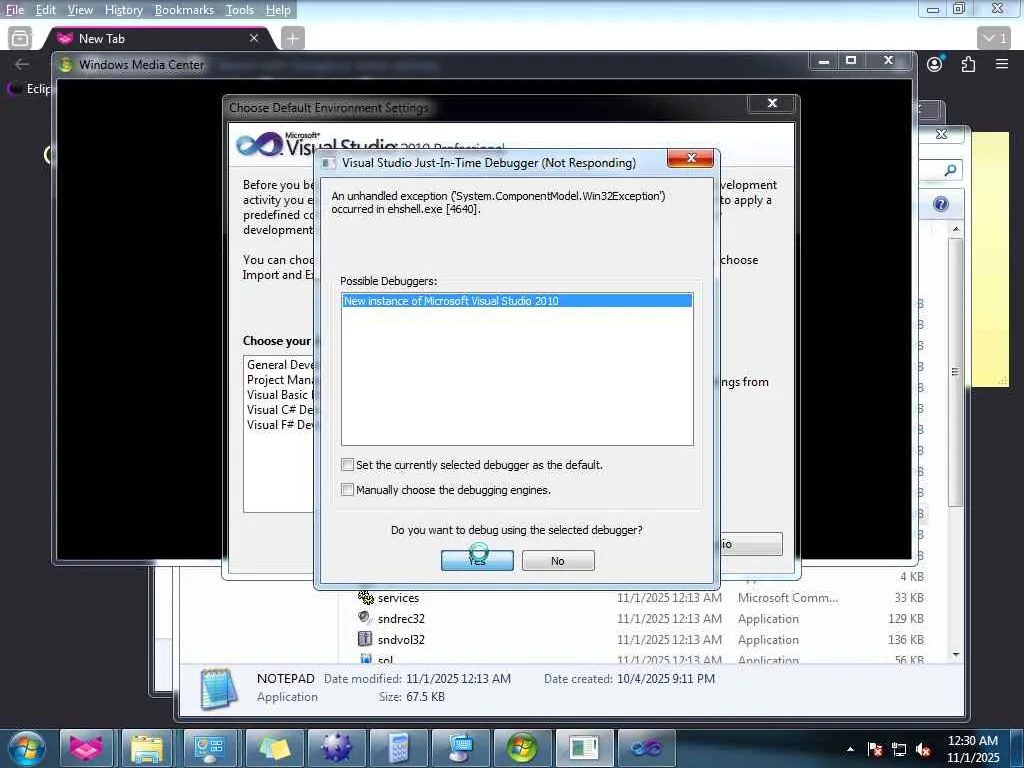1024x768 pixels.
Task: Click the Eclipse bookmark icon in browser
Action: [14, 88]
